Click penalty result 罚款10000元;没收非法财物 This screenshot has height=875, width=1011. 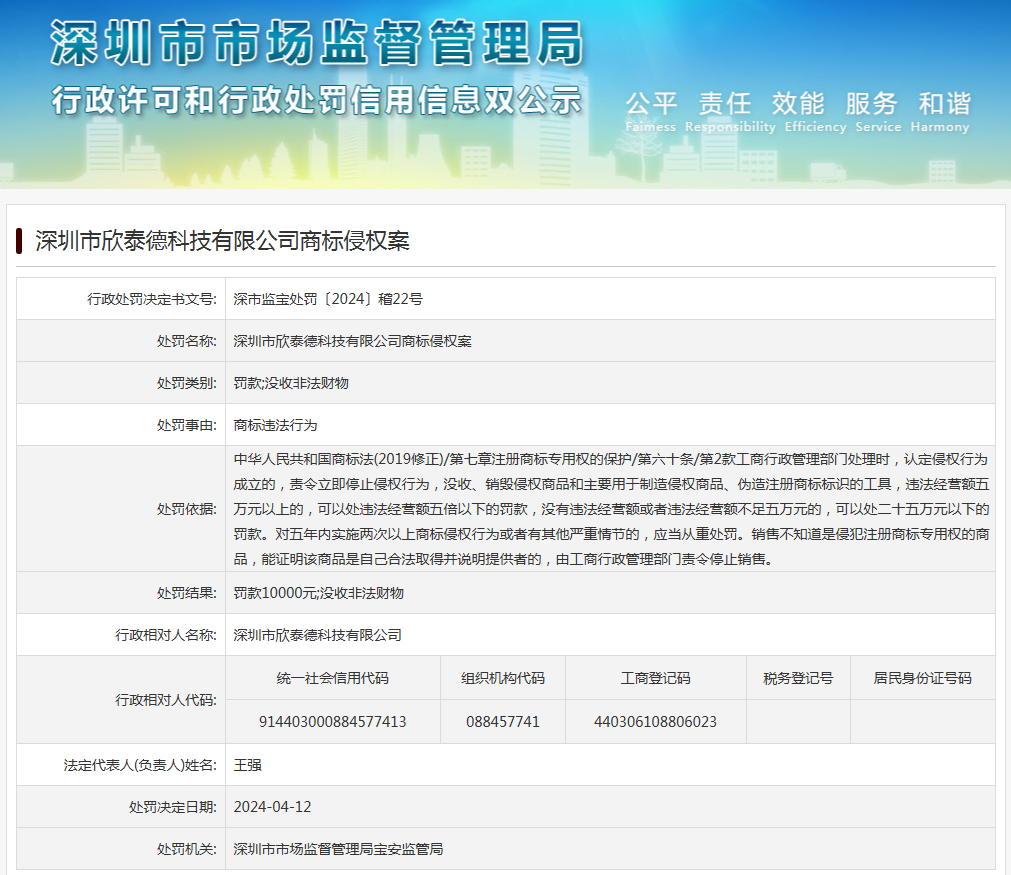[x=319, y=593]
